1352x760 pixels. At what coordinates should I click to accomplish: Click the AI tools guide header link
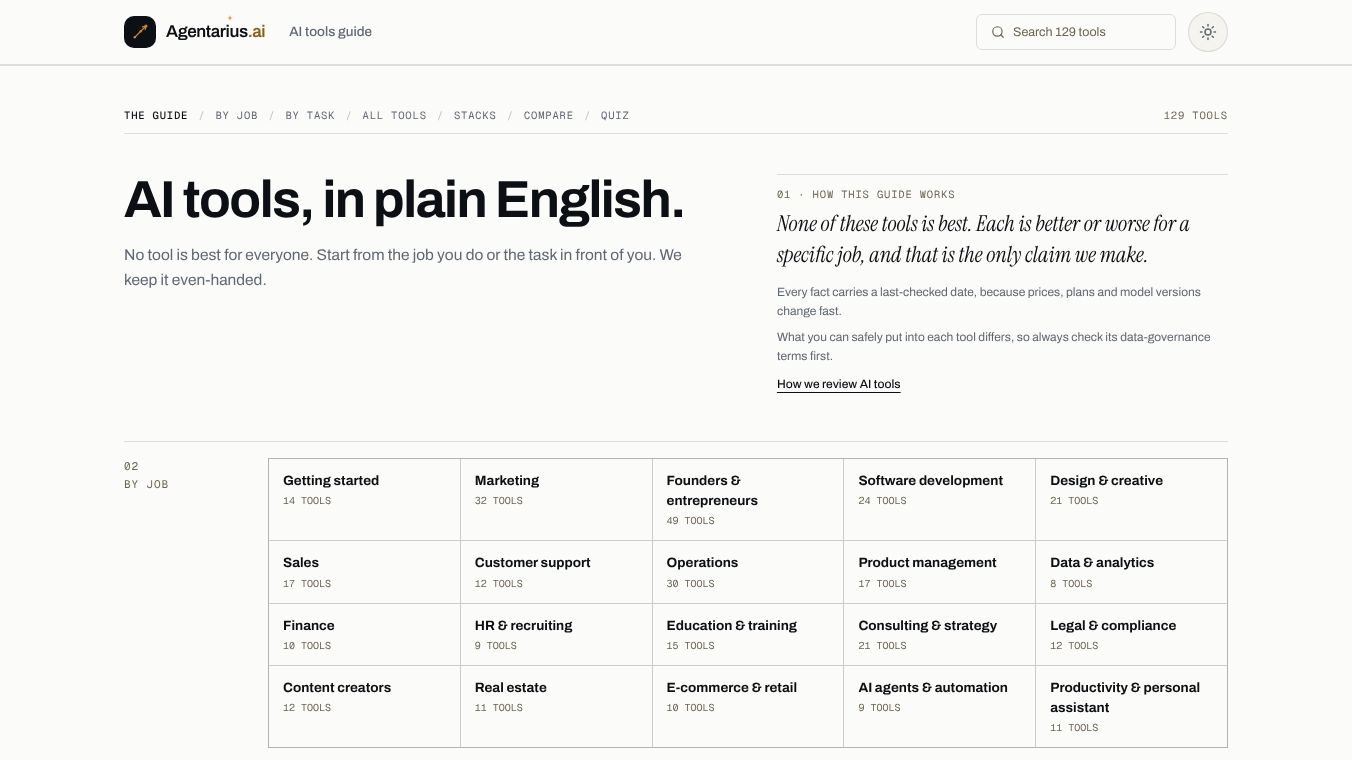(x=330, y=32)
